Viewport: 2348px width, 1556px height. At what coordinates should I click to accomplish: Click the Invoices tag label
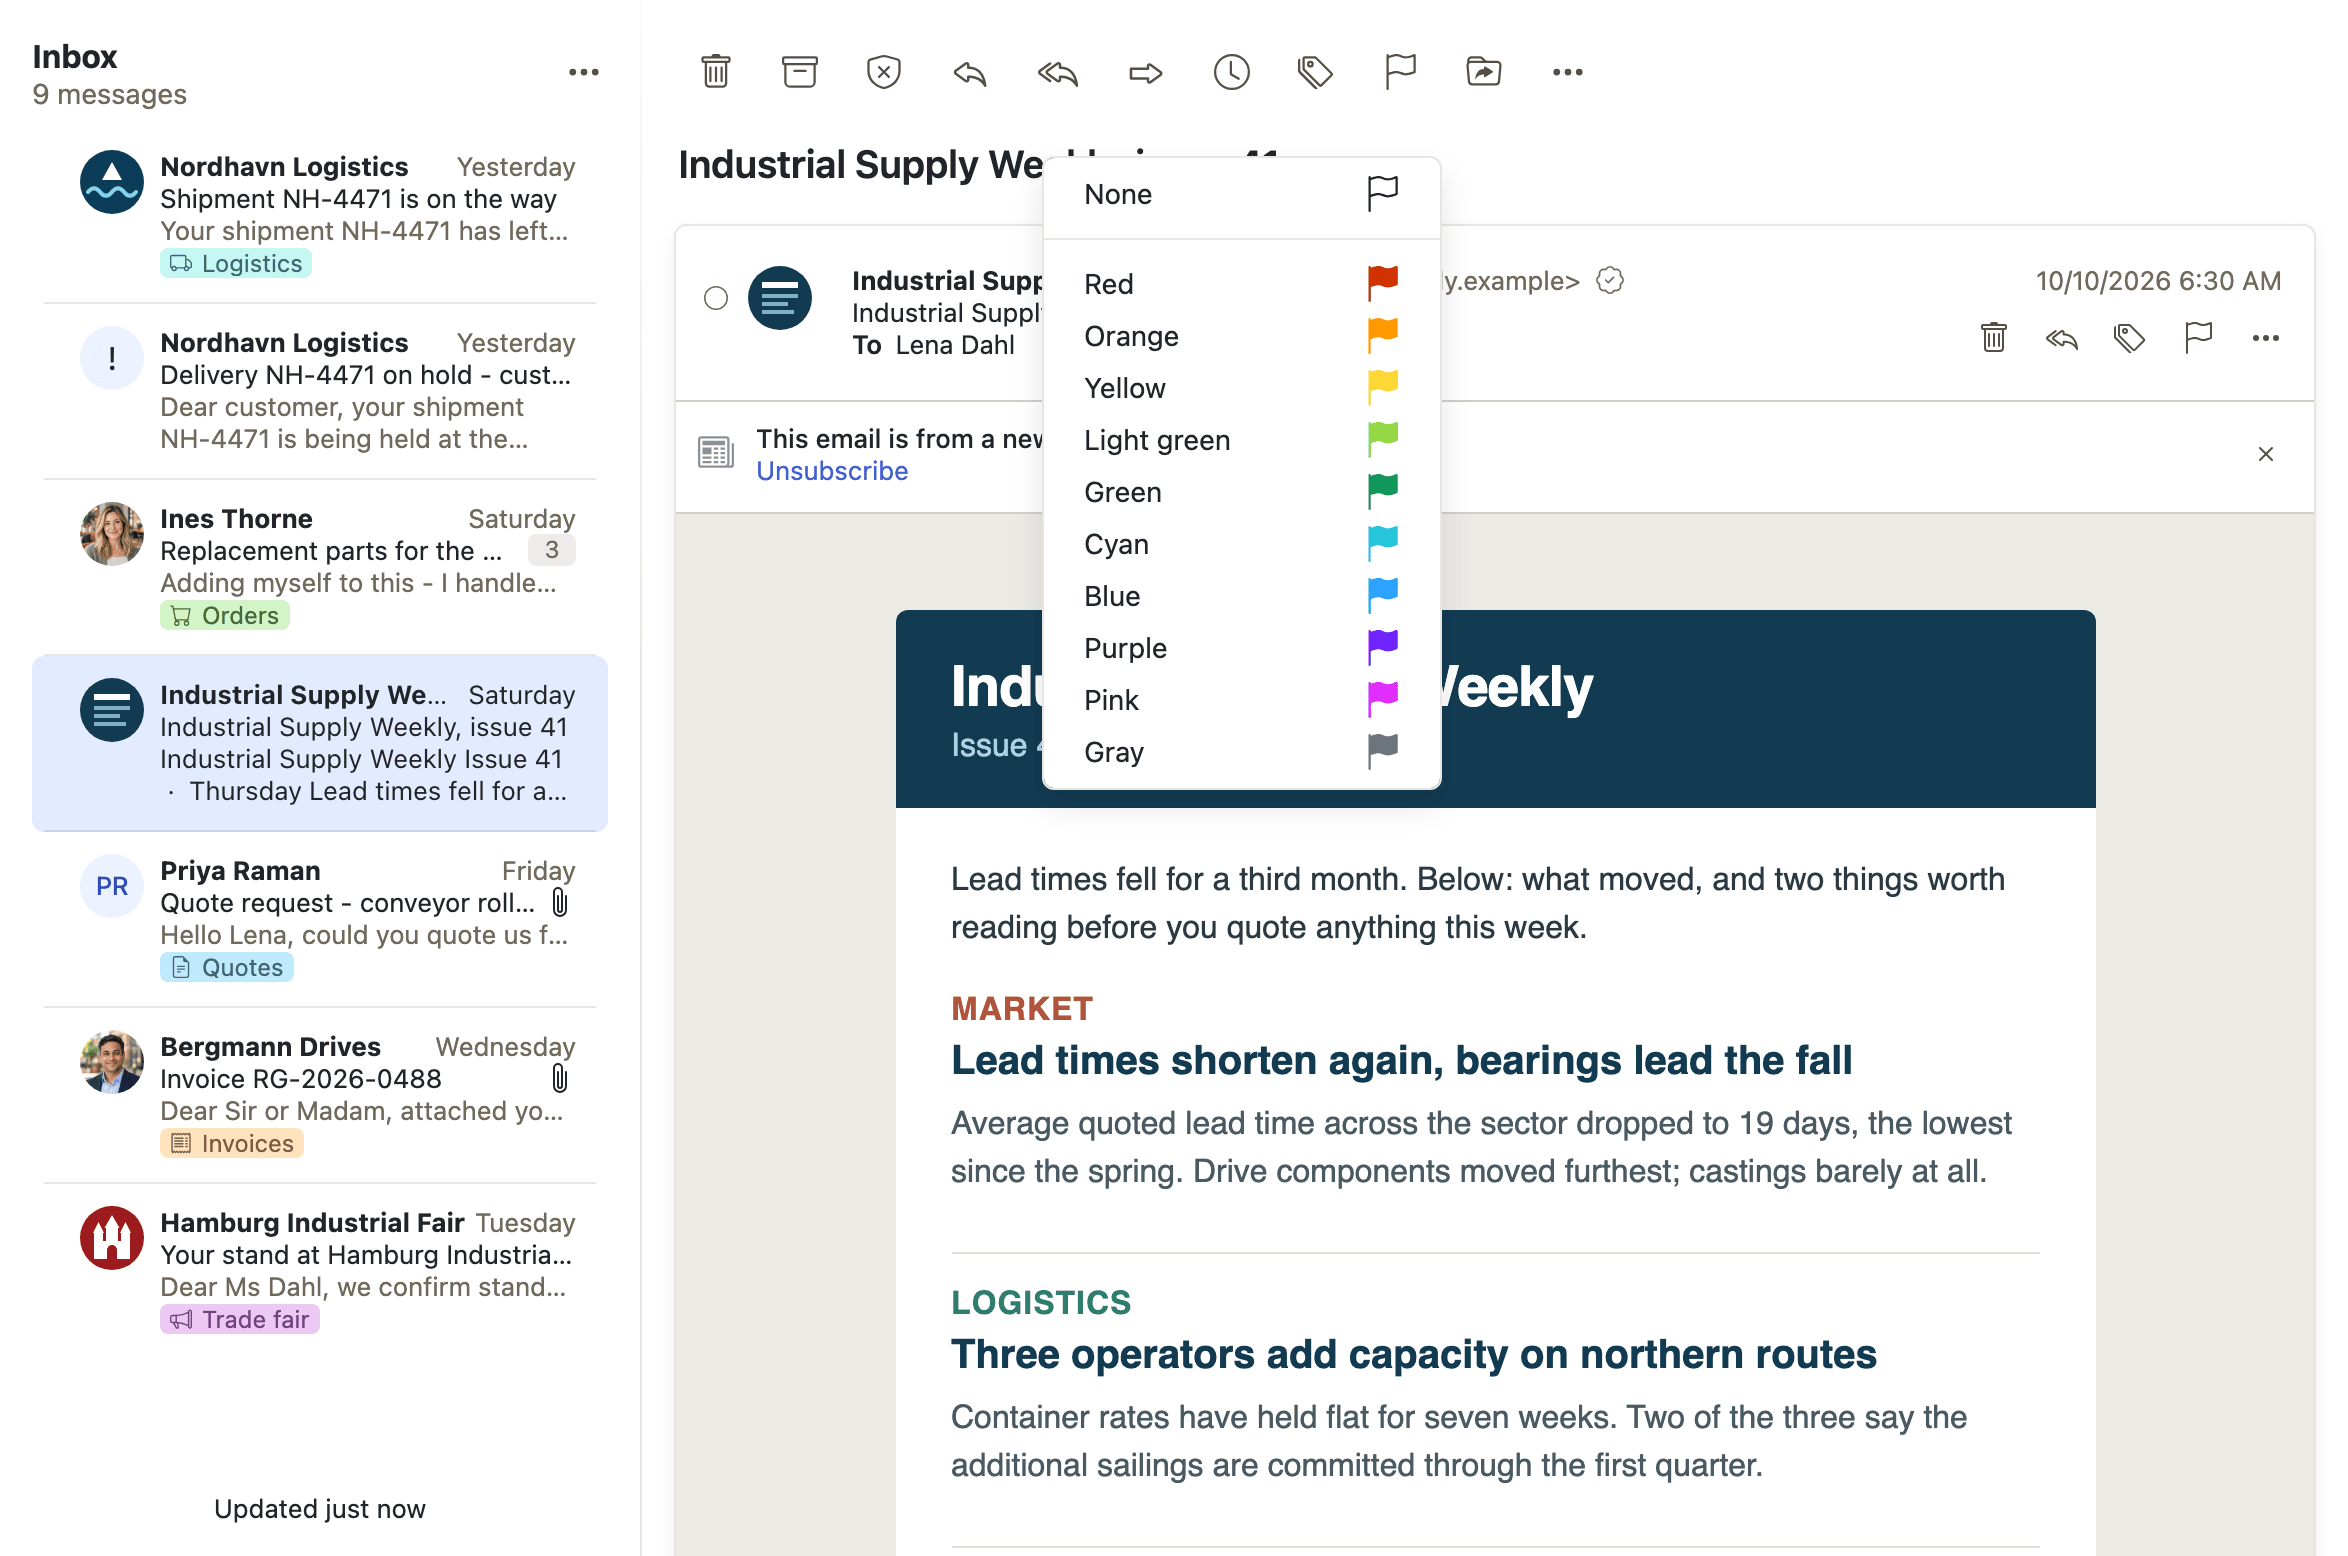pyautogui.click(x=232, y=1144)
